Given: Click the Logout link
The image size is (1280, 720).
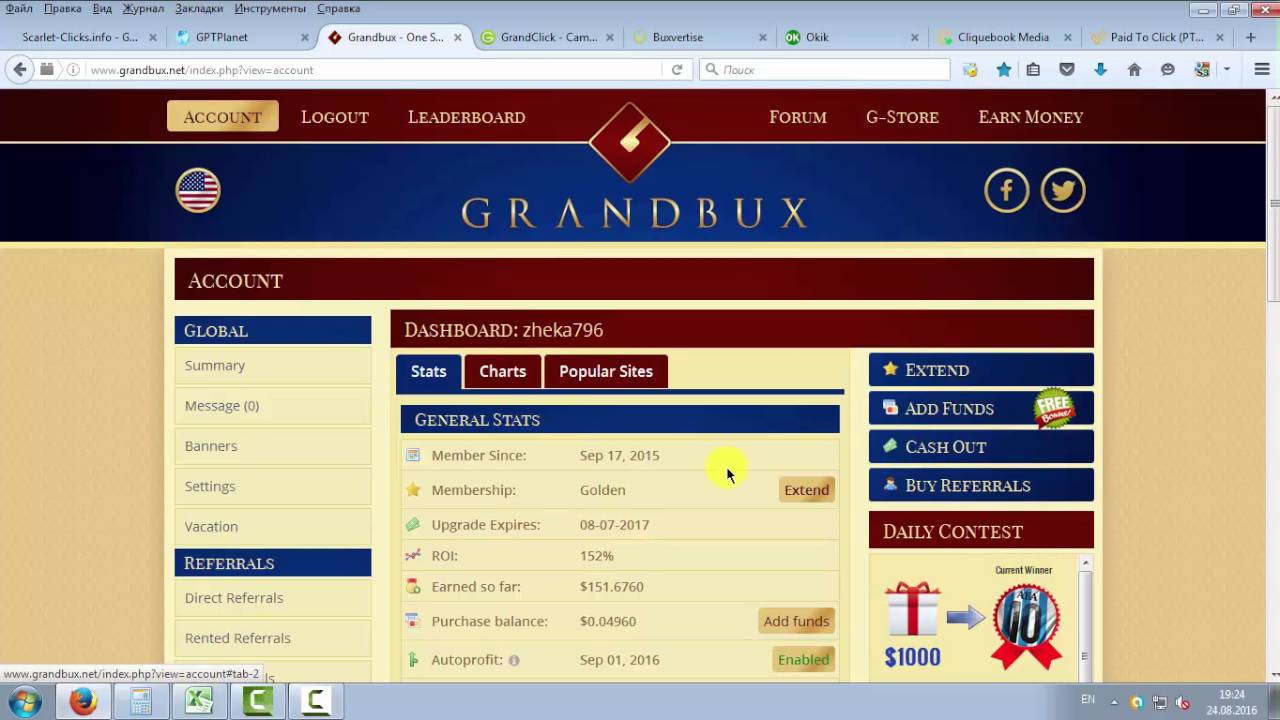Looking at the screenshot, I should coord(335,117).
